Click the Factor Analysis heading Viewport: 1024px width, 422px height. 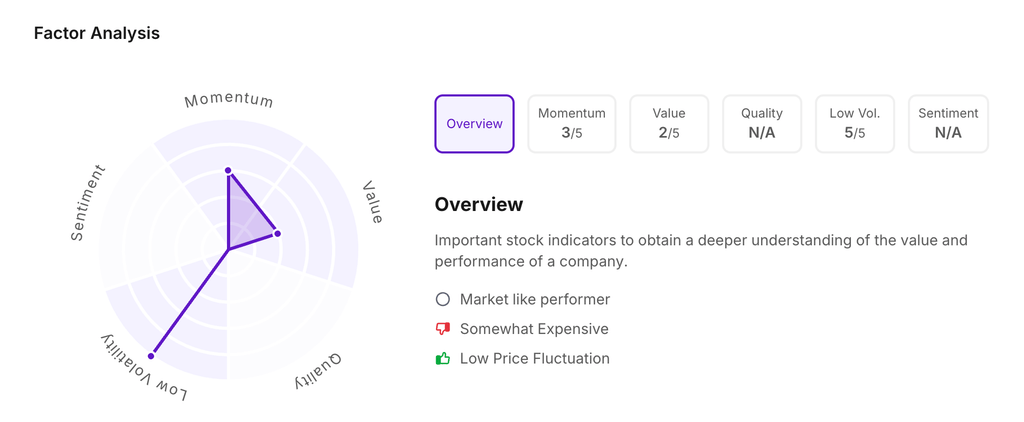tap(97, 33)
